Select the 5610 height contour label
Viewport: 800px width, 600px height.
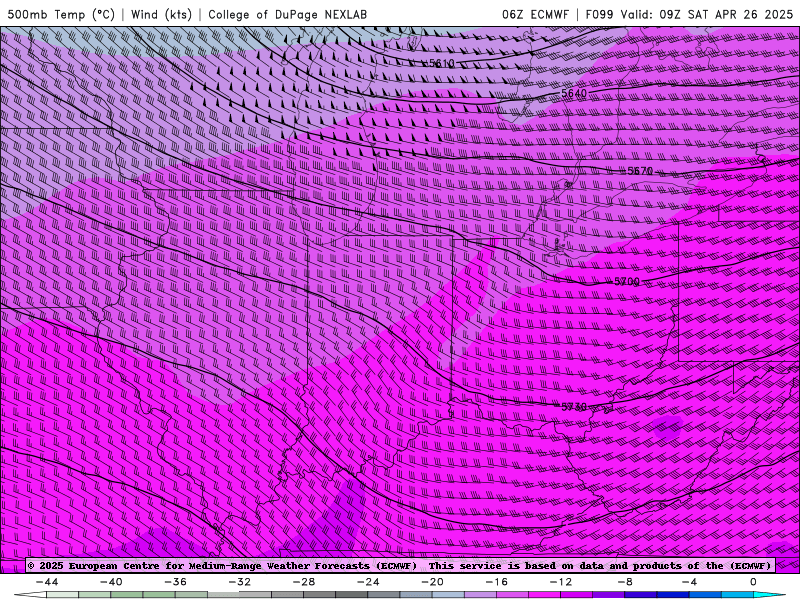(x=441, y=63)
